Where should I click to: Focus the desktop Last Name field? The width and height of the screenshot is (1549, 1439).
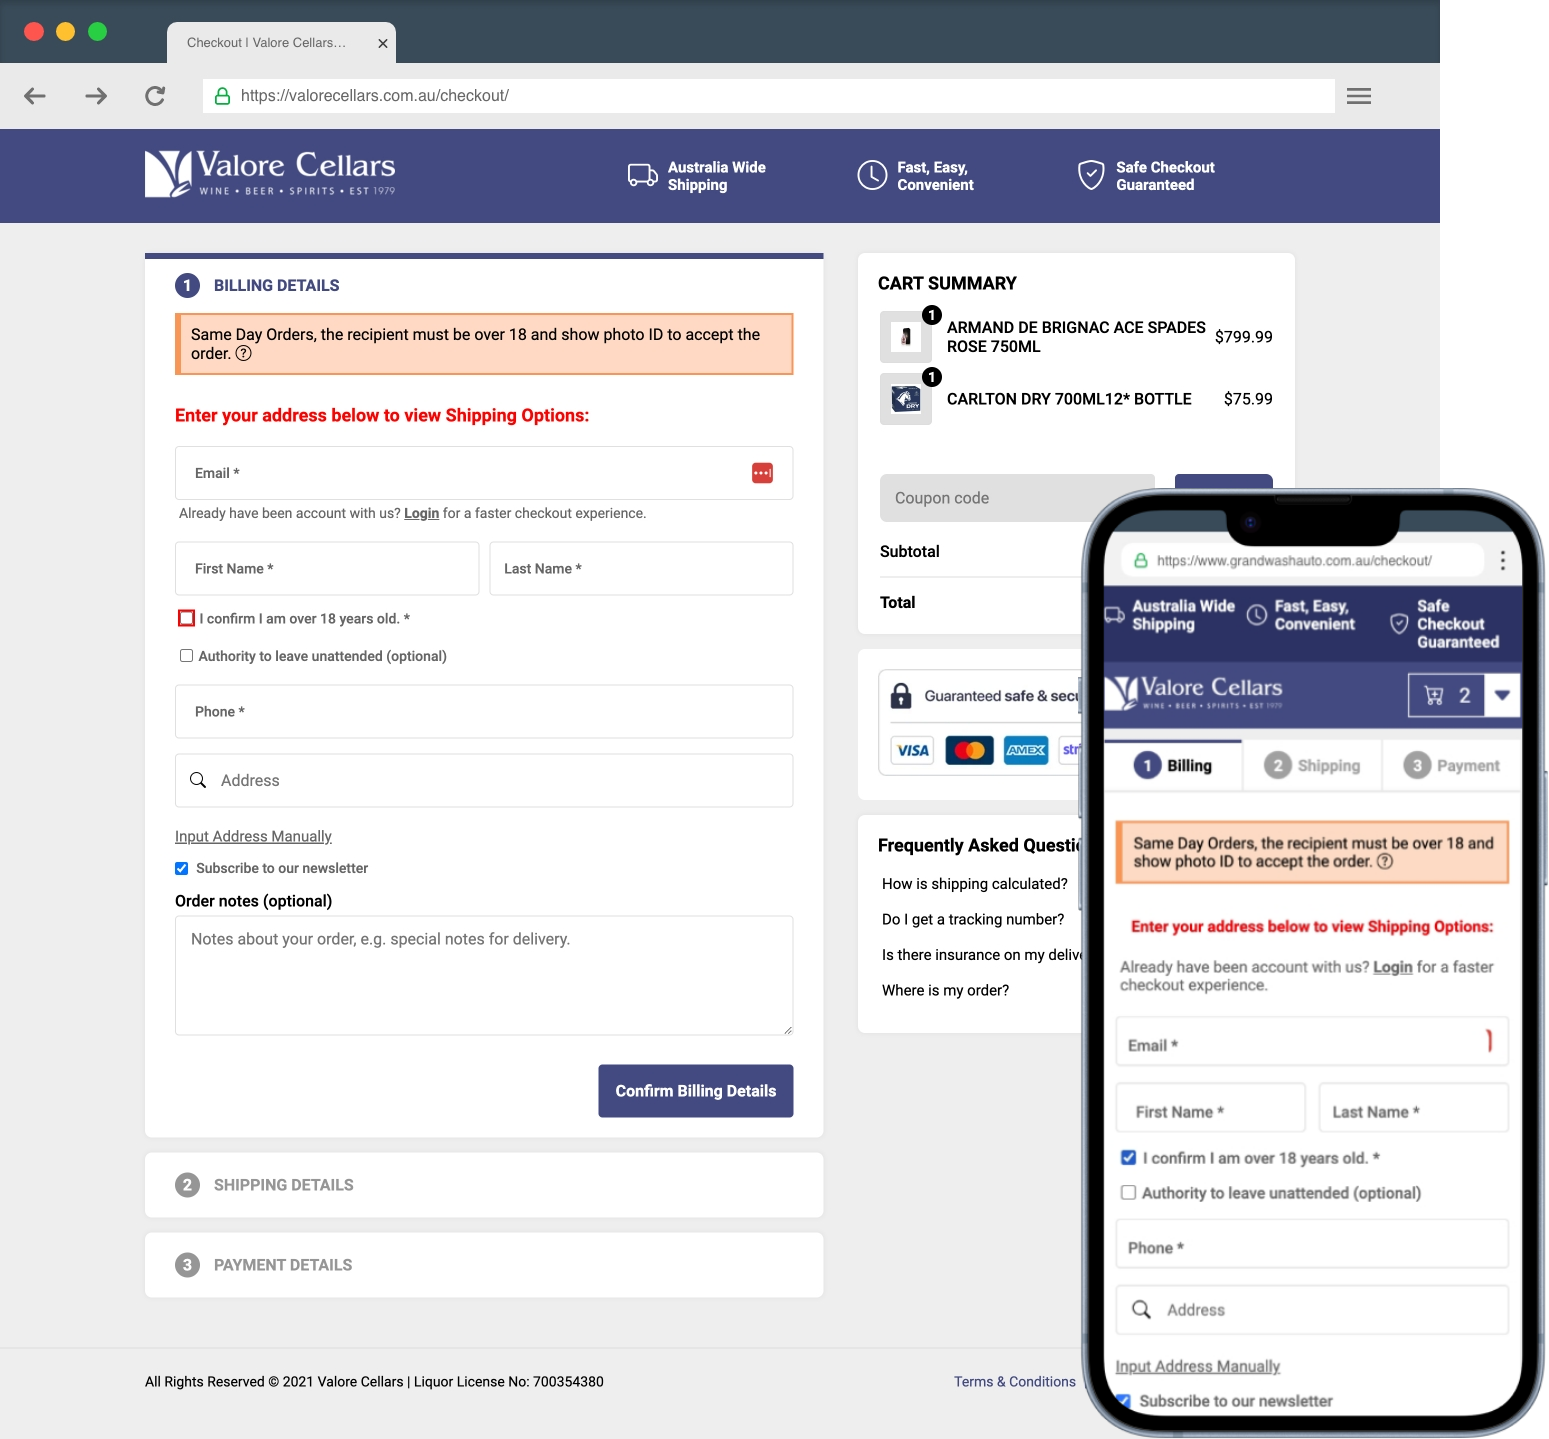point(641,569)
